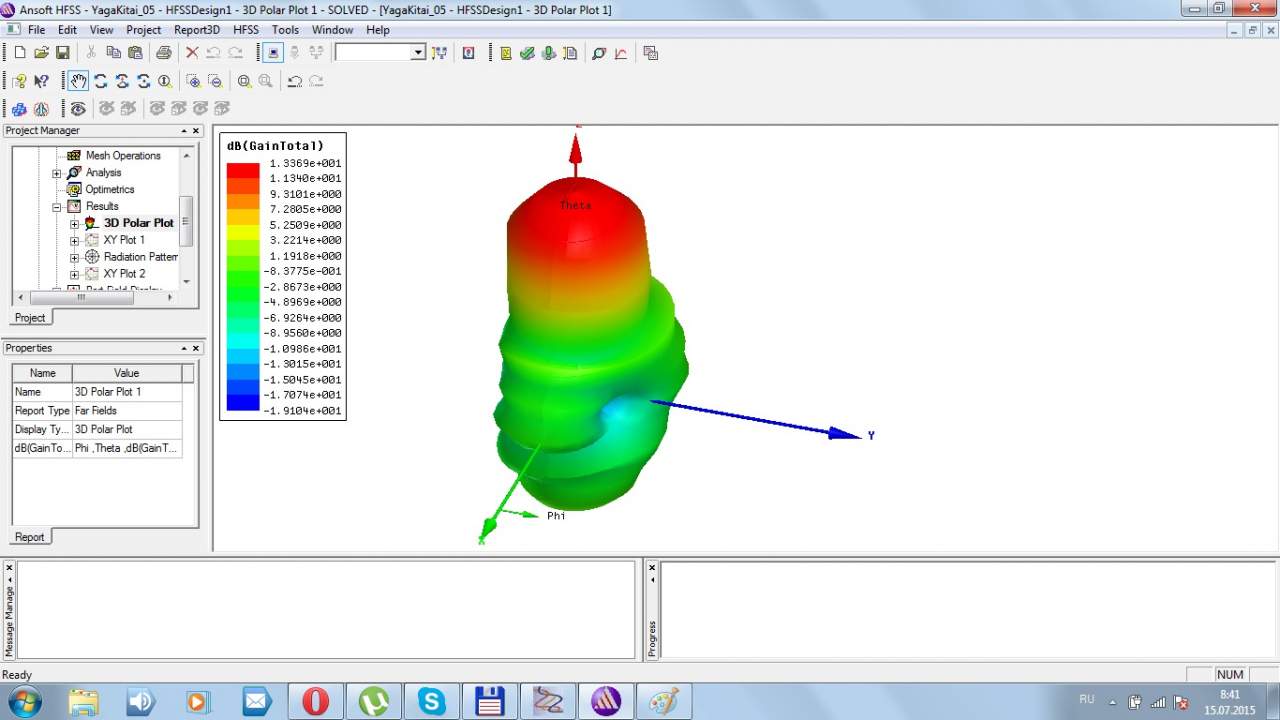
Task: Click the green checkmark Validate icon
Action: [527, 53]
